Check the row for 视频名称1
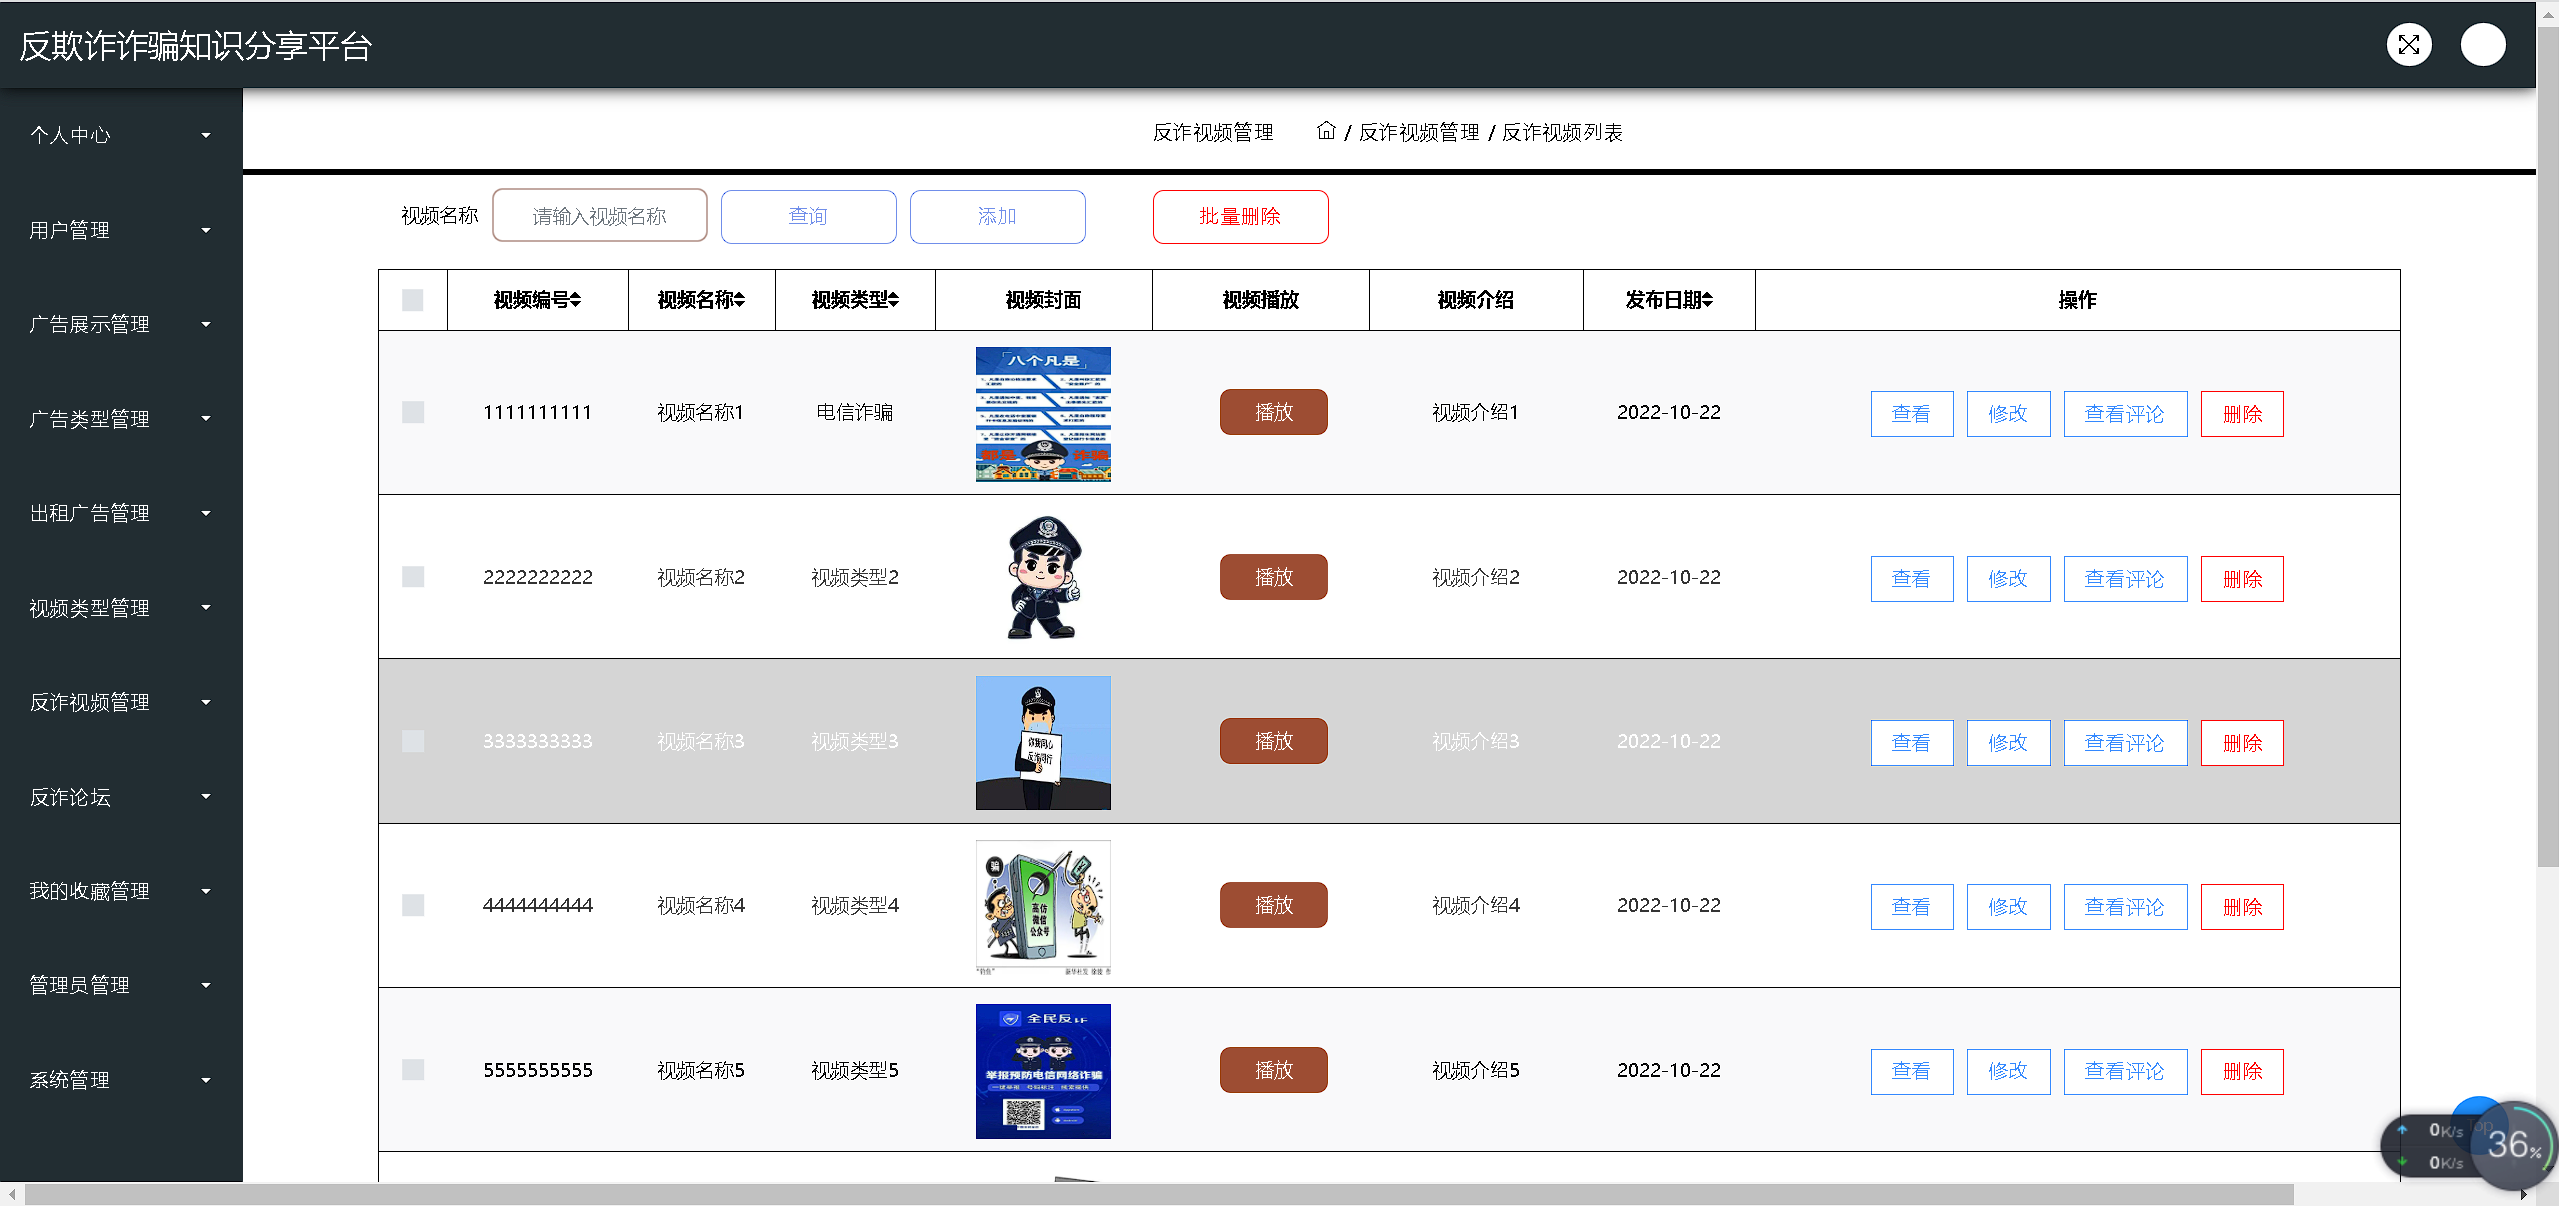 pos(412,412)
